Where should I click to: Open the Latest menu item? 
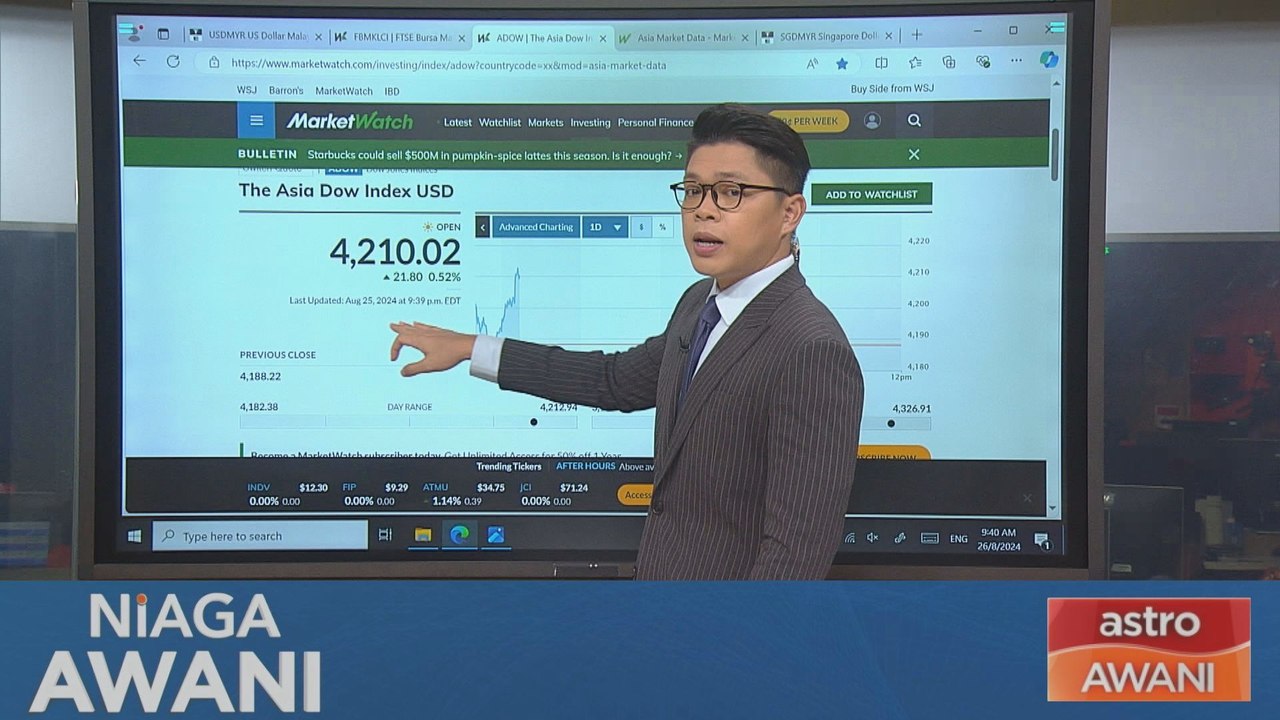click(x=458, y=123)
